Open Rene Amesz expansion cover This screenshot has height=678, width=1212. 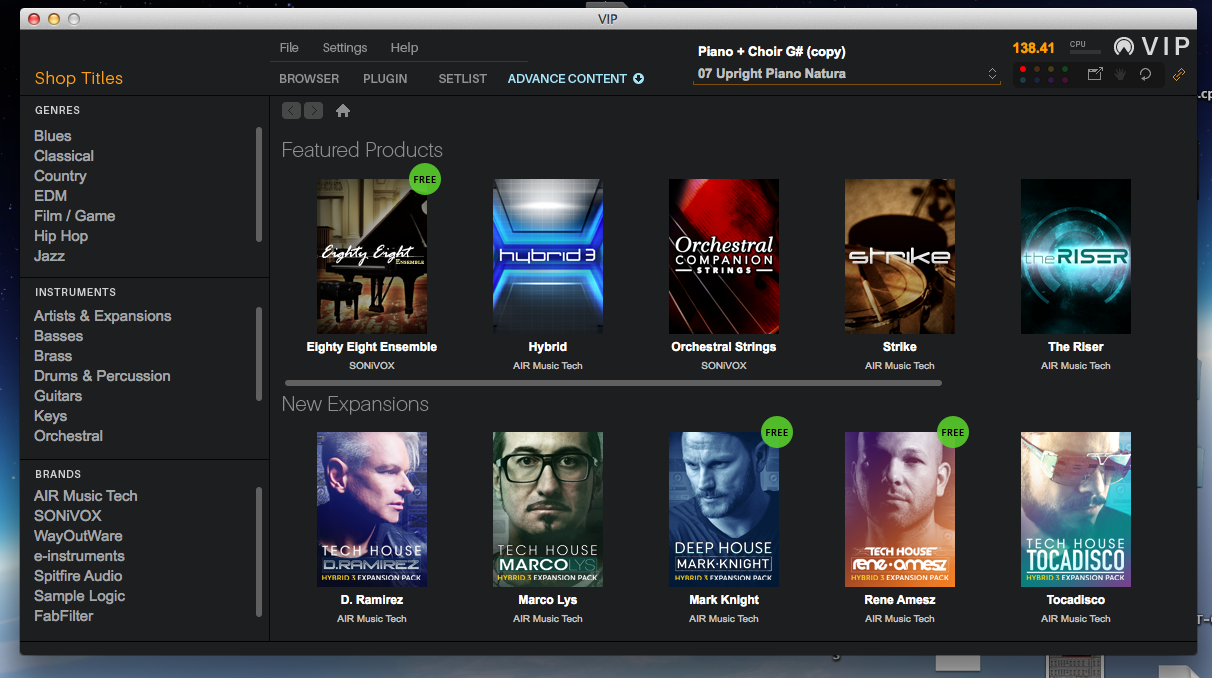[900, 509]
